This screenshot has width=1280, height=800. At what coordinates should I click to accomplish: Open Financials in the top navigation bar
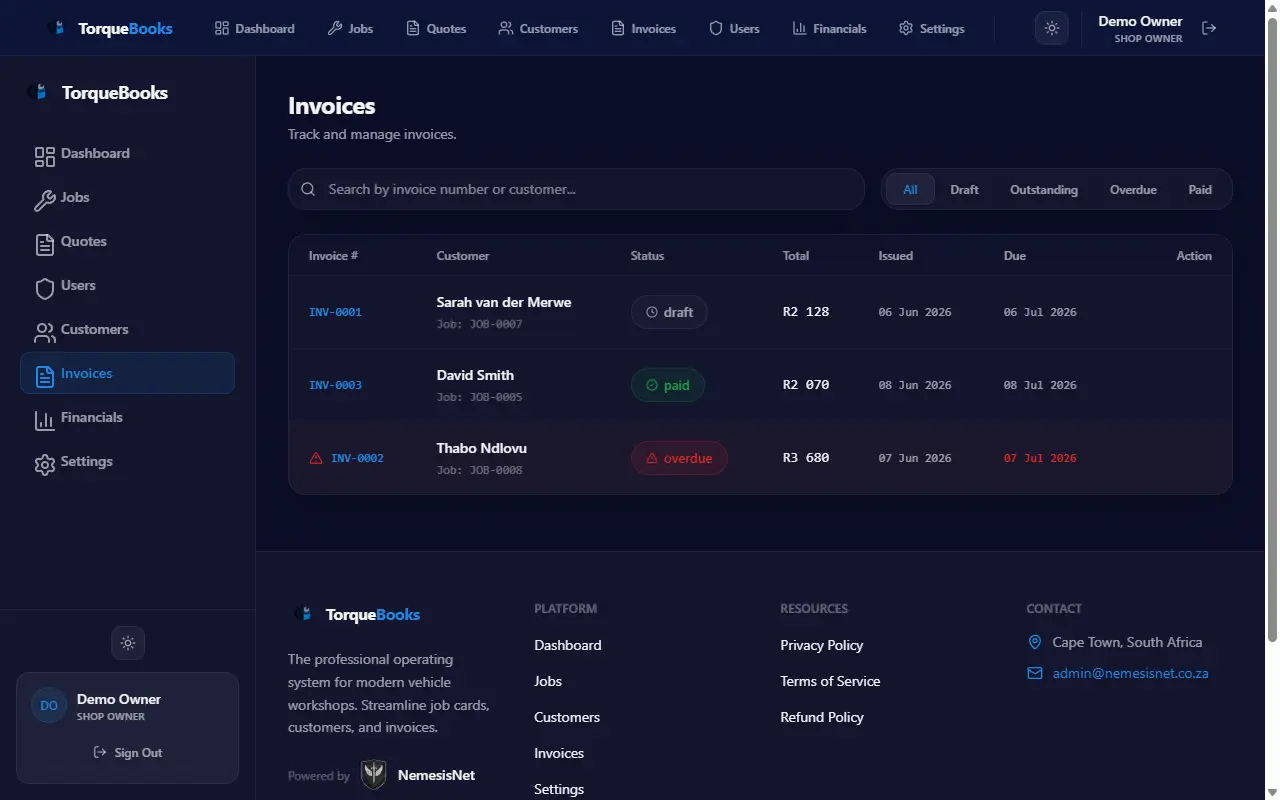[x=829, y=28]
